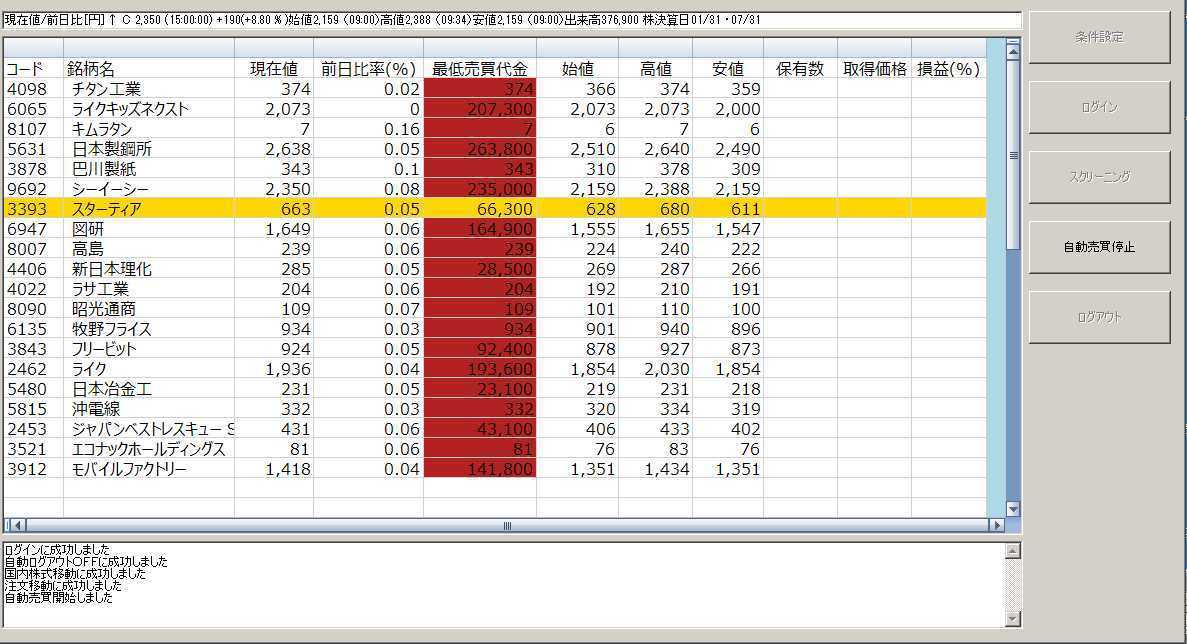Click the 国内株式移動に成功しました log line
This screenshot has width=1187, height=644.
click(x=76, y=574)
